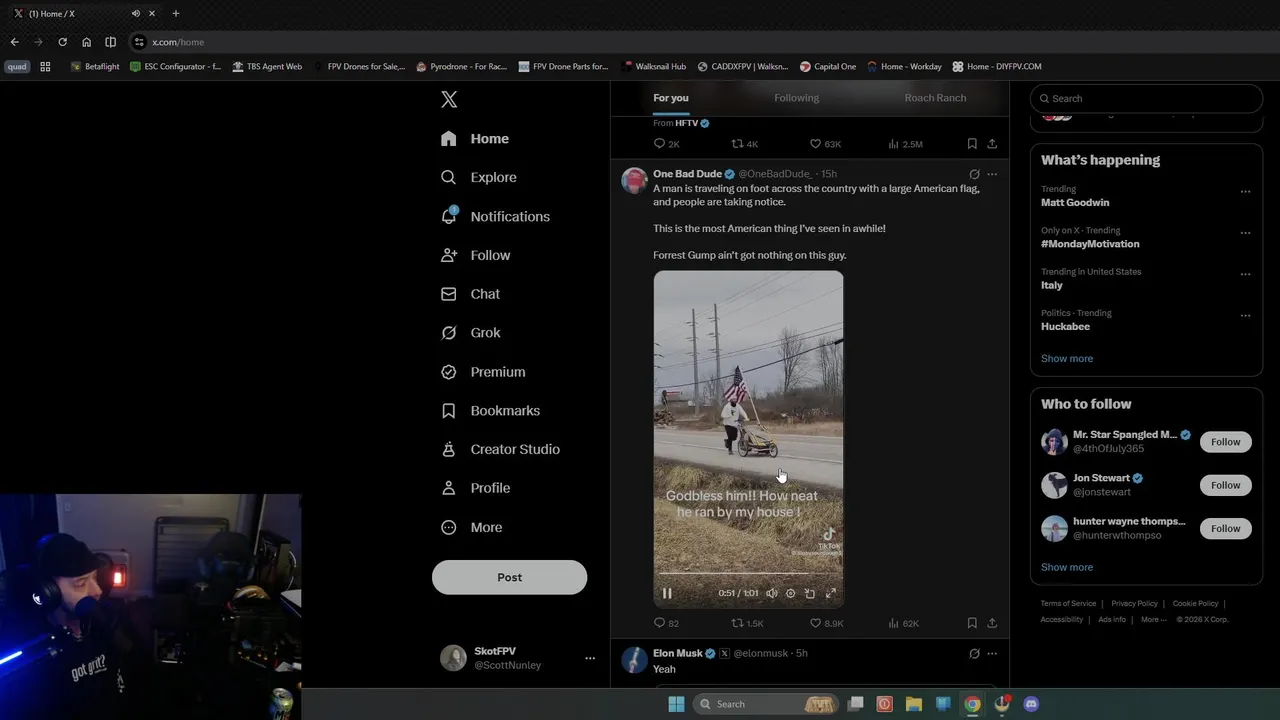Open the Walksnail Hub bookmark
This screenshot has width=1280, height=720.
pyautogui.click(x=653, y=66)
